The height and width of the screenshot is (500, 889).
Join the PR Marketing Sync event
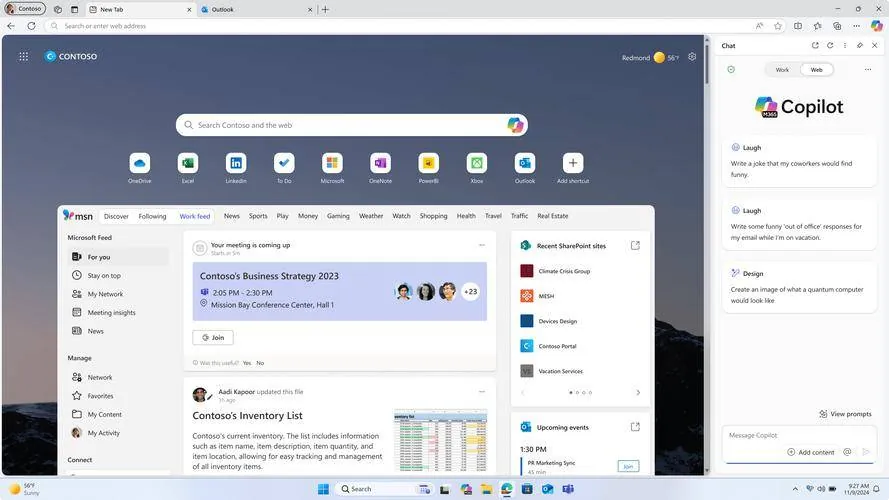tap(628, 466)
